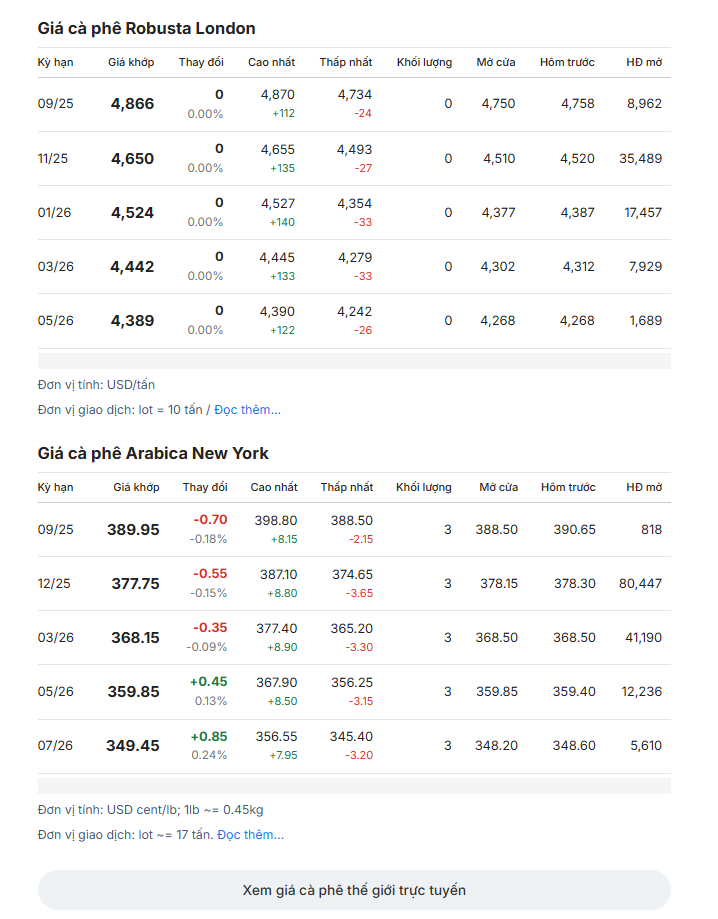Click Arabica change value -0.70
The image size is (718, 919).
click(210, 519)
